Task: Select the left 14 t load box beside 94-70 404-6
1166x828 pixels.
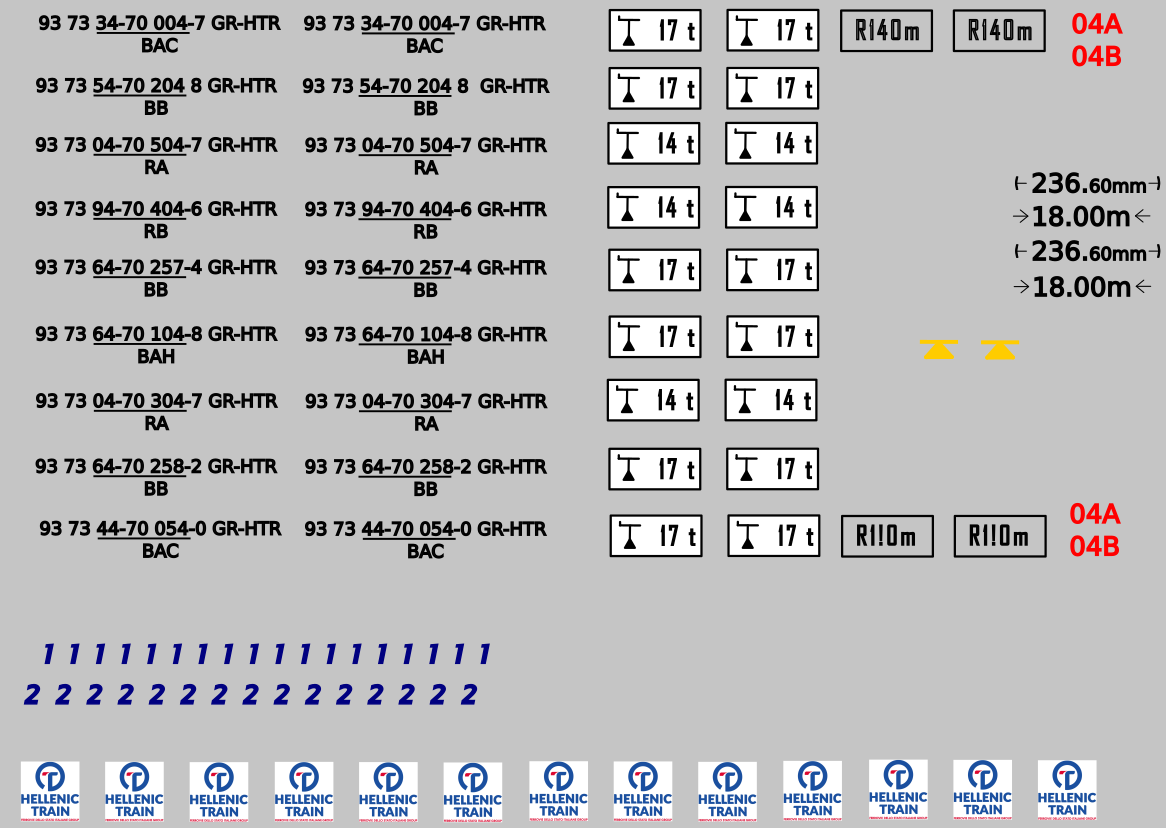Action: 654,208
